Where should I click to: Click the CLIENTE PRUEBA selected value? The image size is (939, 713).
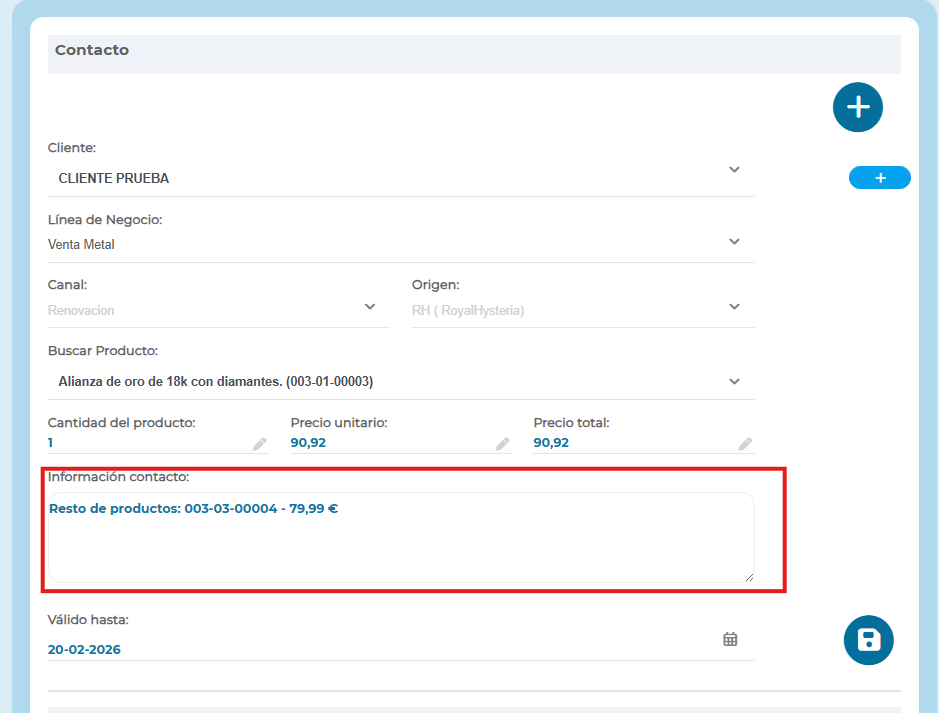114,179
